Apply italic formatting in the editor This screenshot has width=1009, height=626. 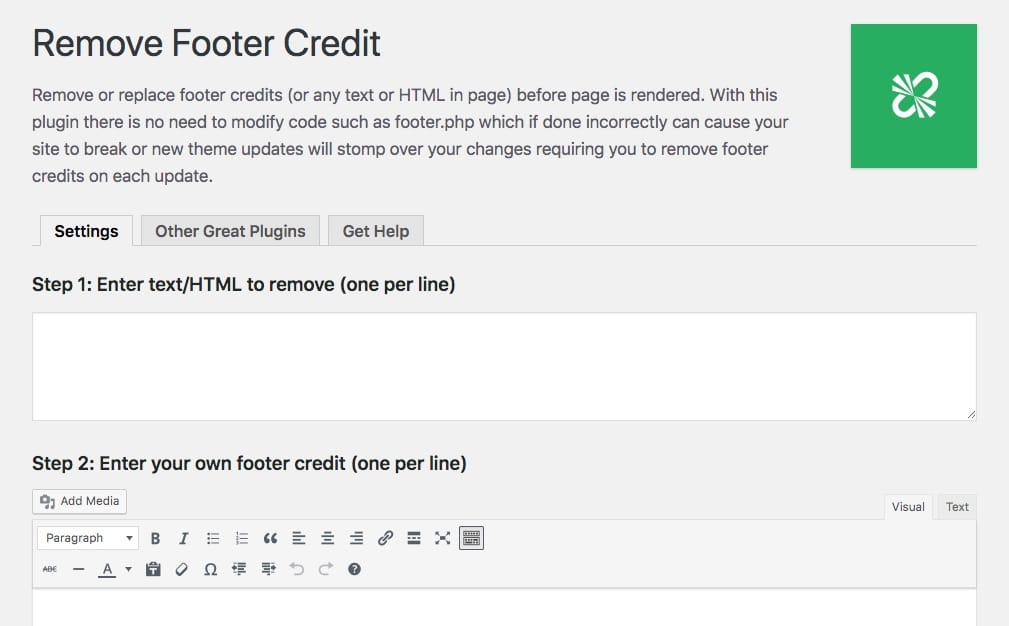[184, 538]
